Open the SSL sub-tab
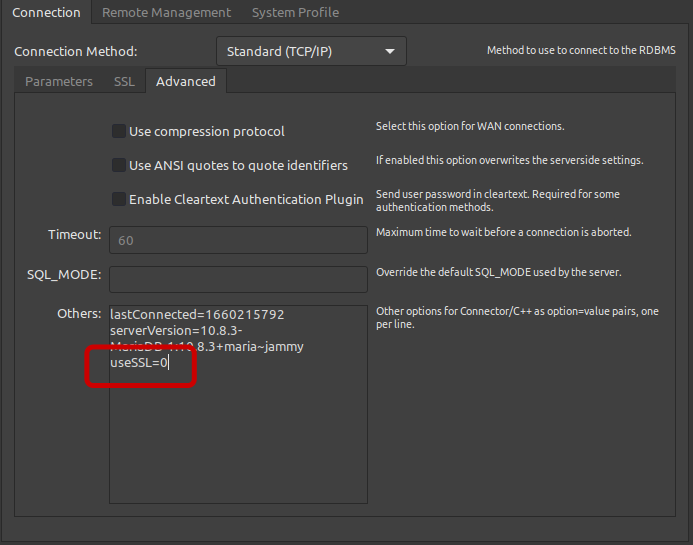693x545 pixels. 124,82
